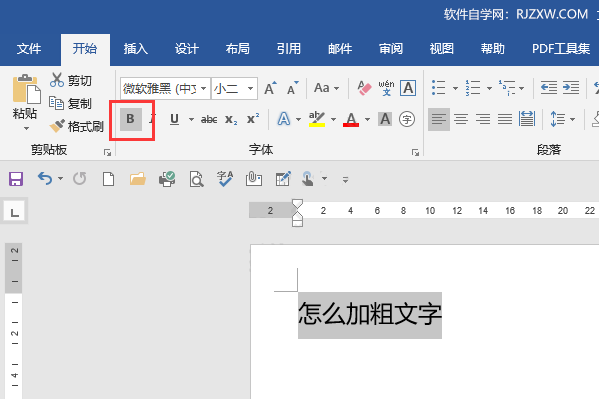This screenshot has width=599, height=399.
Task: Open the text effects dropdown arrow
Action: coord(298,119)
